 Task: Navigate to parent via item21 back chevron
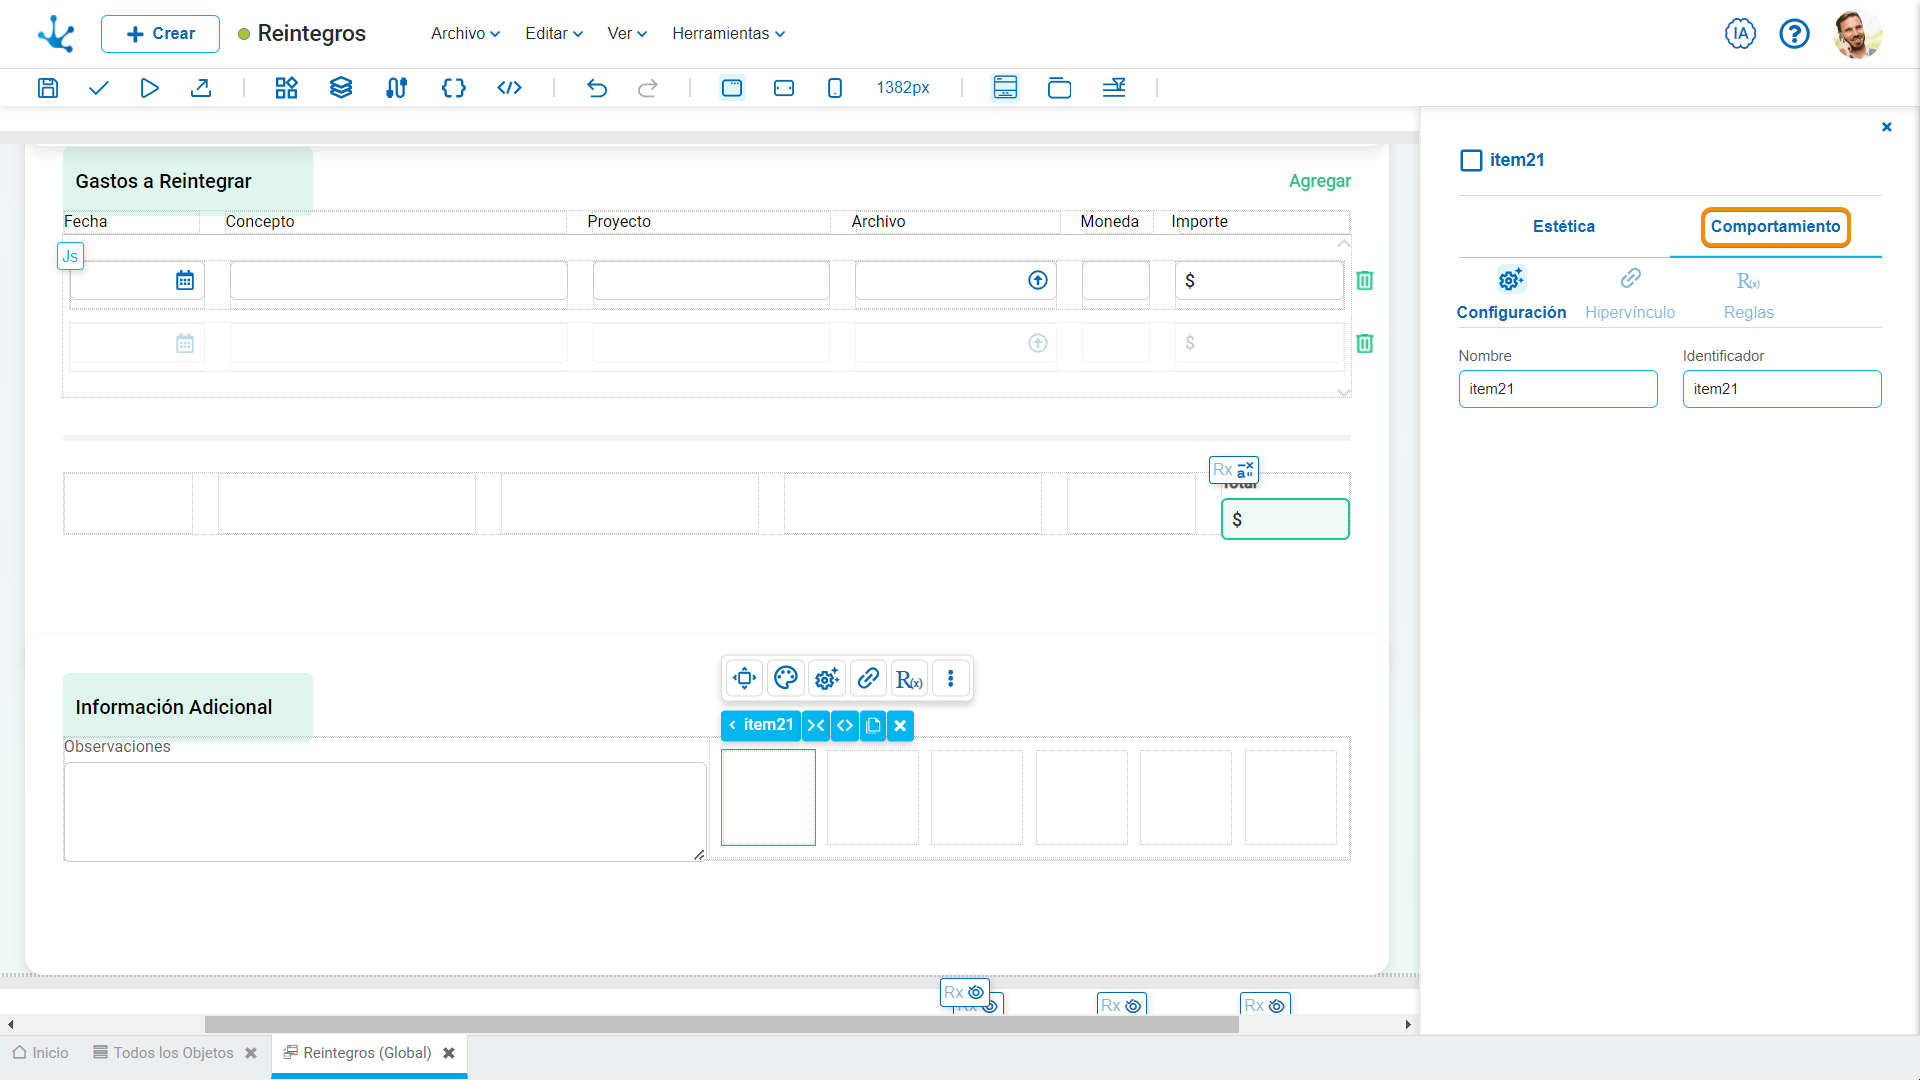pos(732,726)
